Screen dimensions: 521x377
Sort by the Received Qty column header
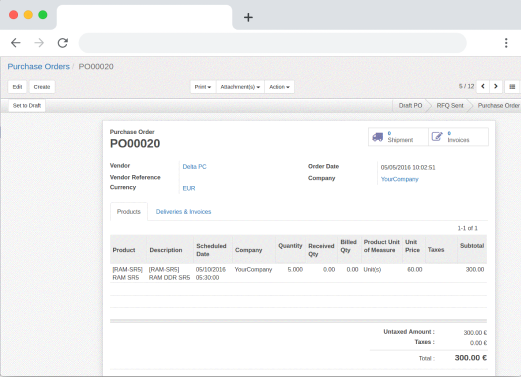point(321,250)
